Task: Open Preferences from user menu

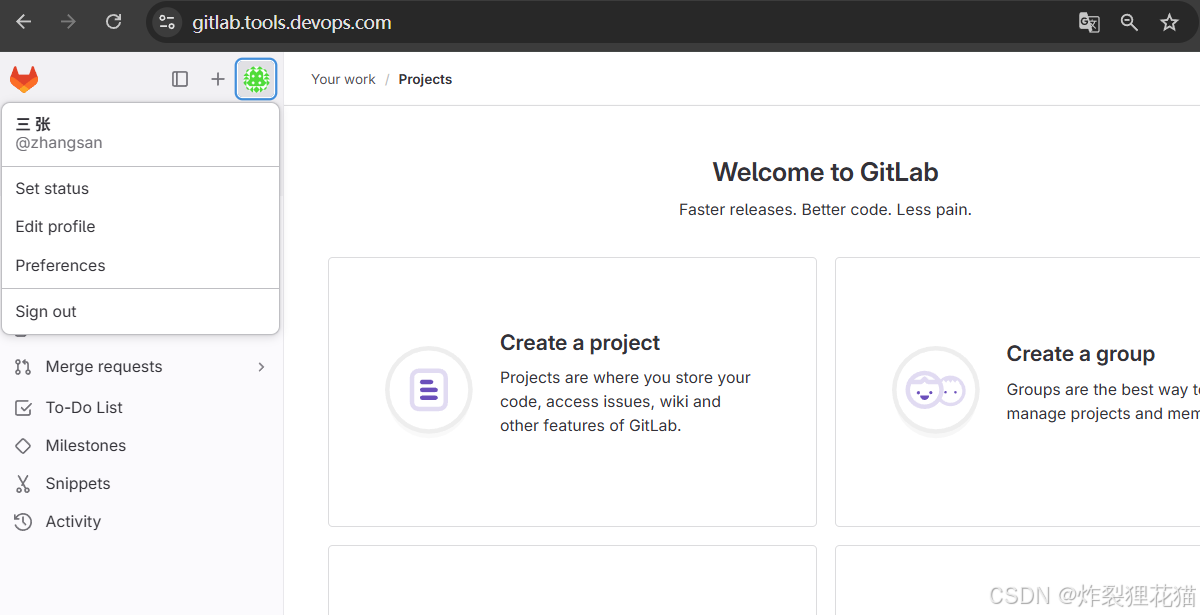Action: pos(140,266)
